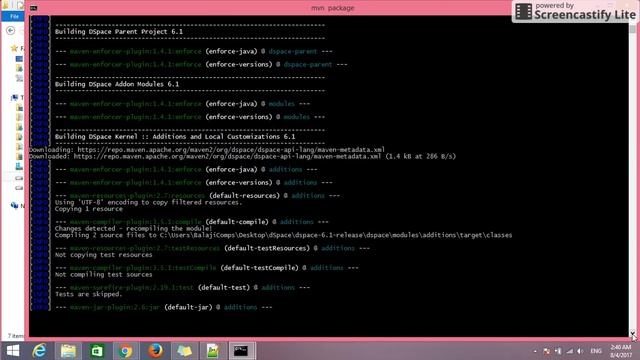Click the '(default-test) @ additions' line
The width and height of the screenshot is (640, 360).
coord(182,287)
